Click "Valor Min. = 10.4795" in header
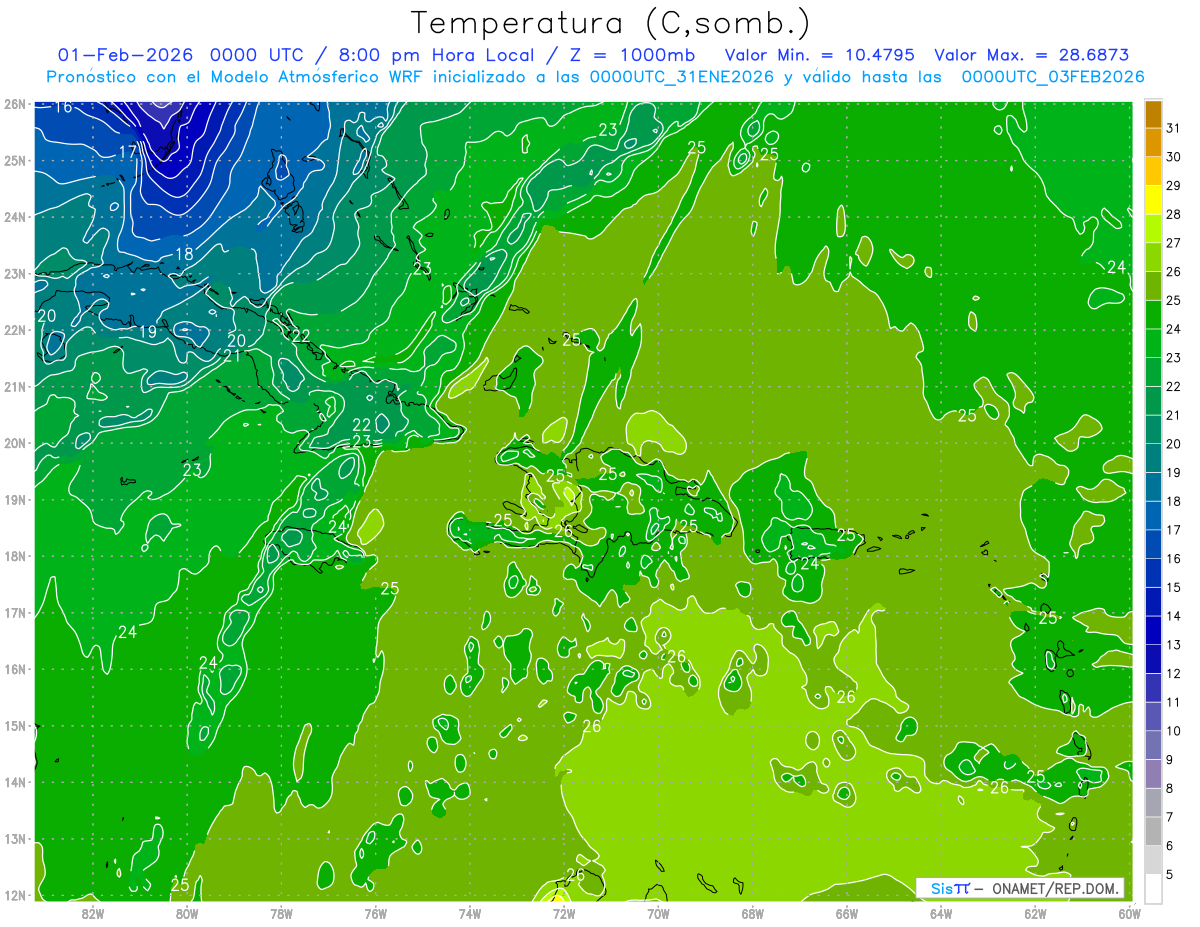The image size is (1200, 927). click(819, 54)
